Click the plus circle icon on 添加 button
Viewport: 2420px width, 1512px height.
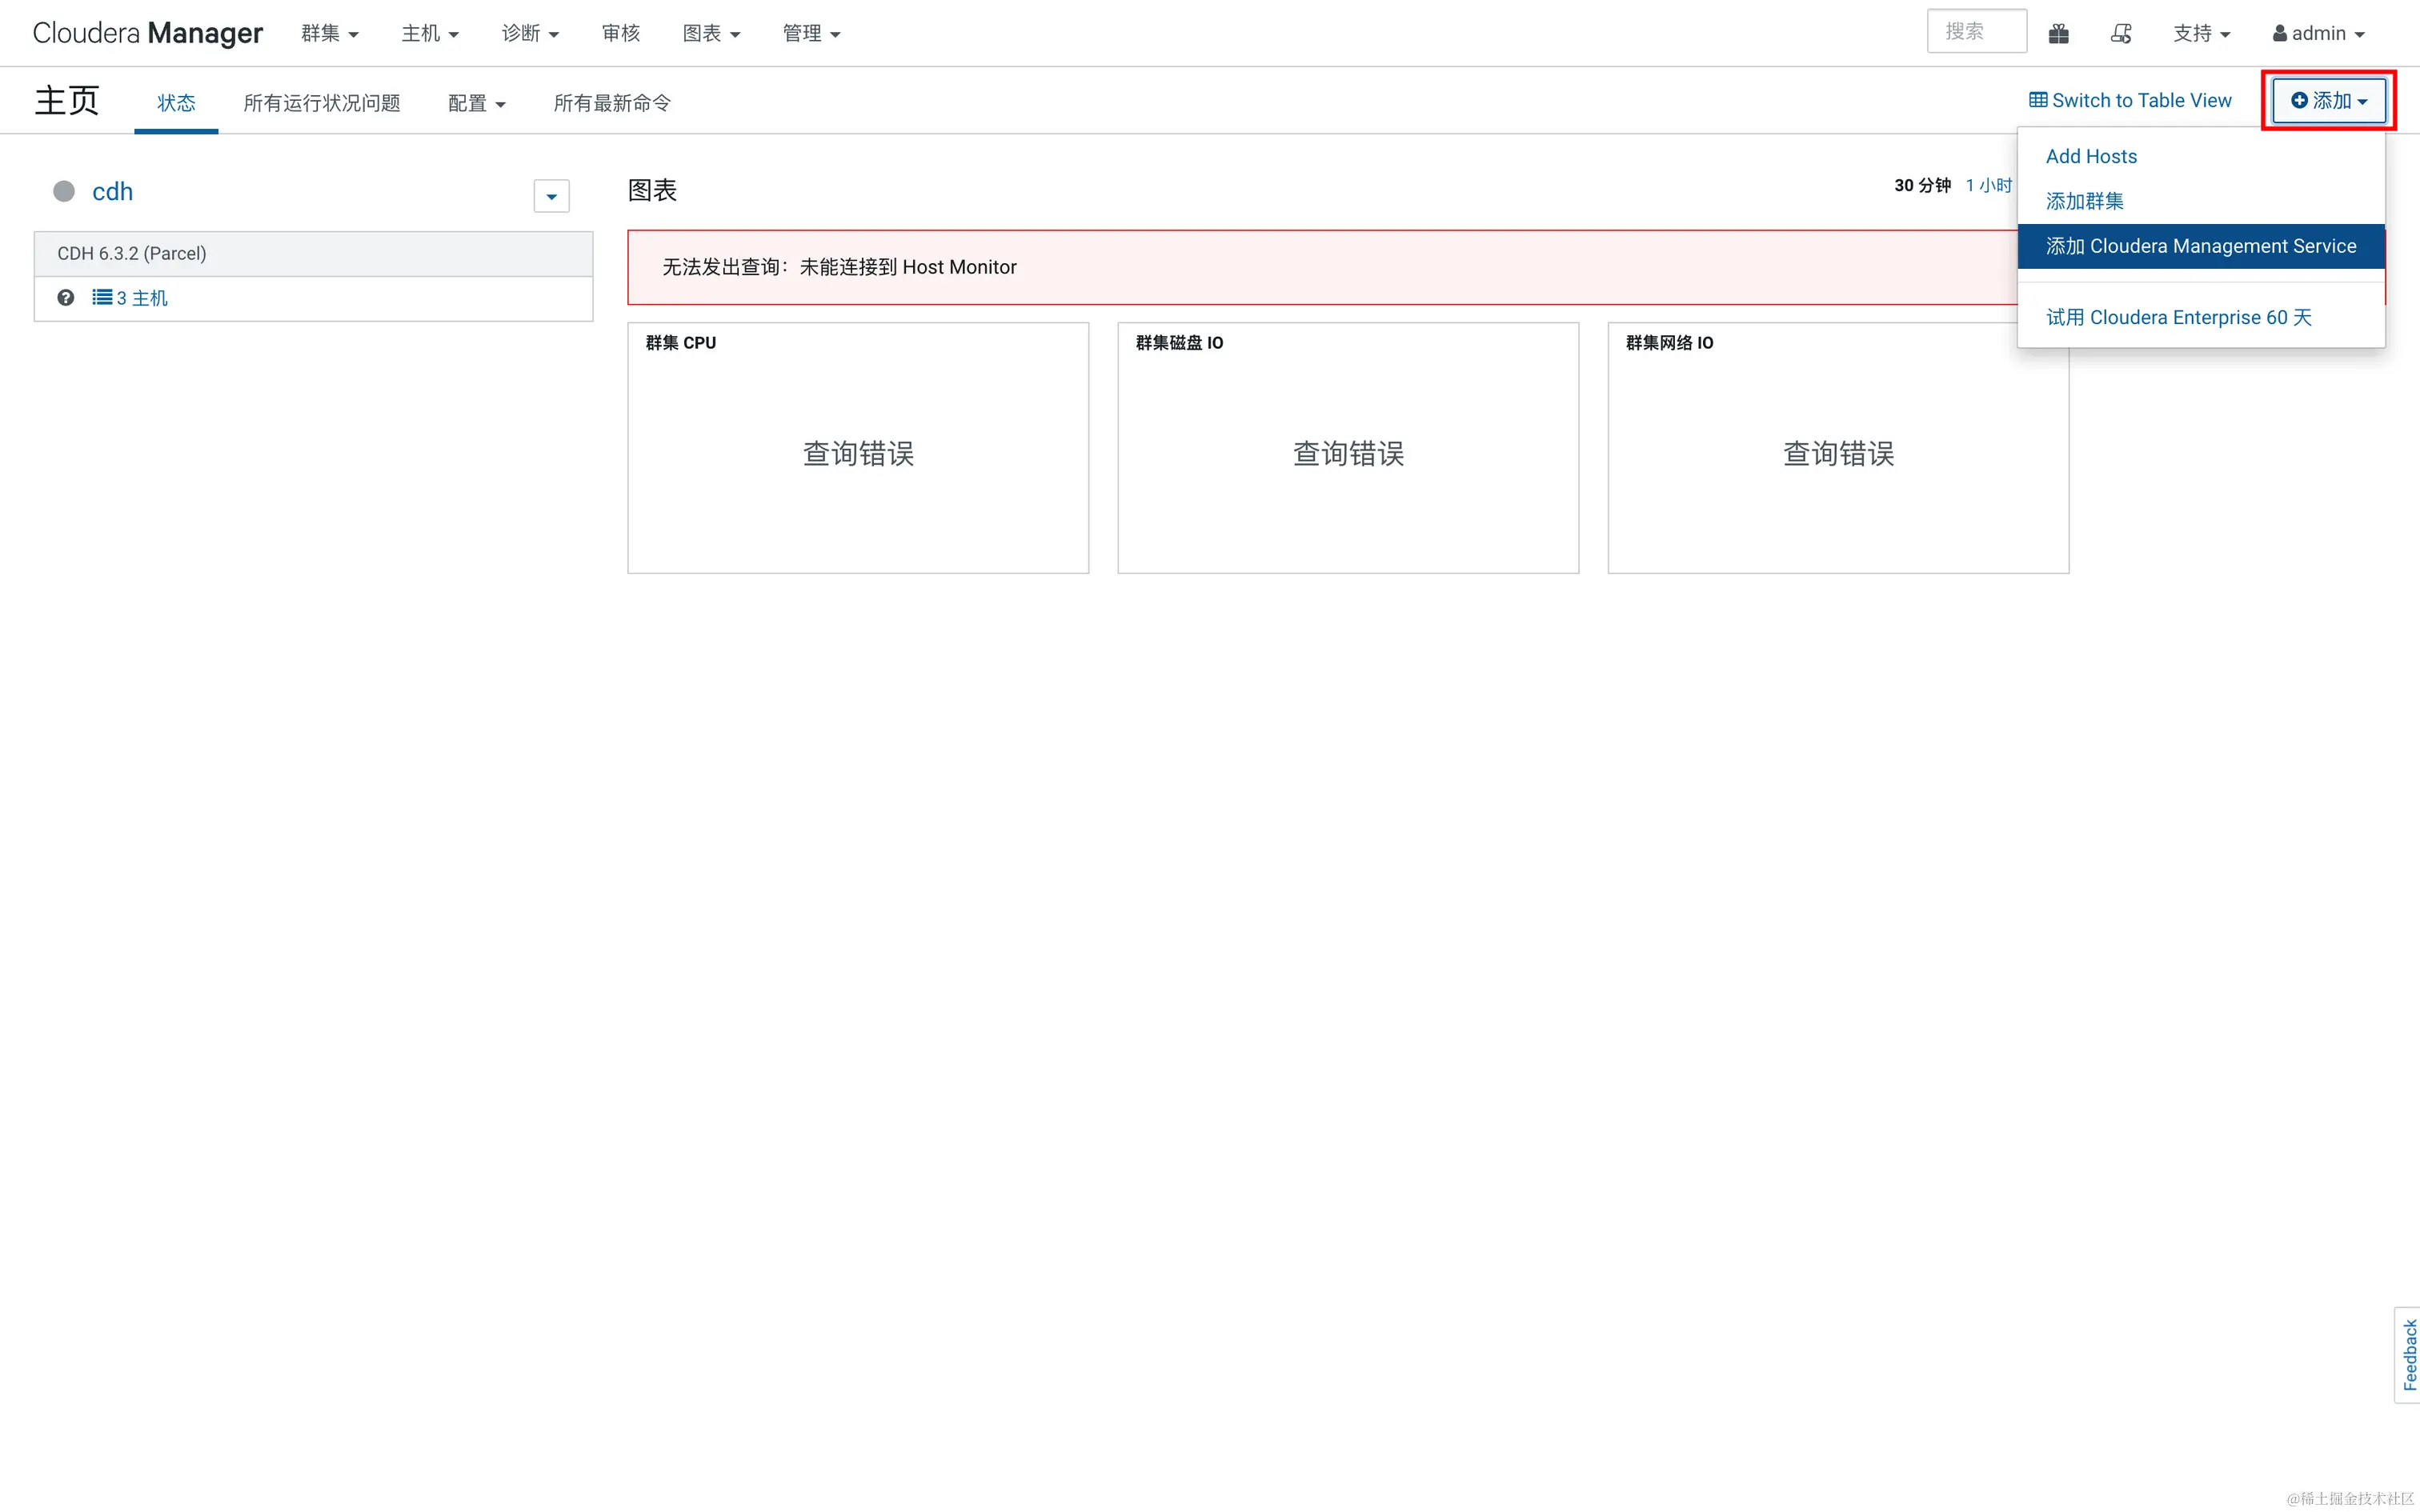pos(2299,100)
